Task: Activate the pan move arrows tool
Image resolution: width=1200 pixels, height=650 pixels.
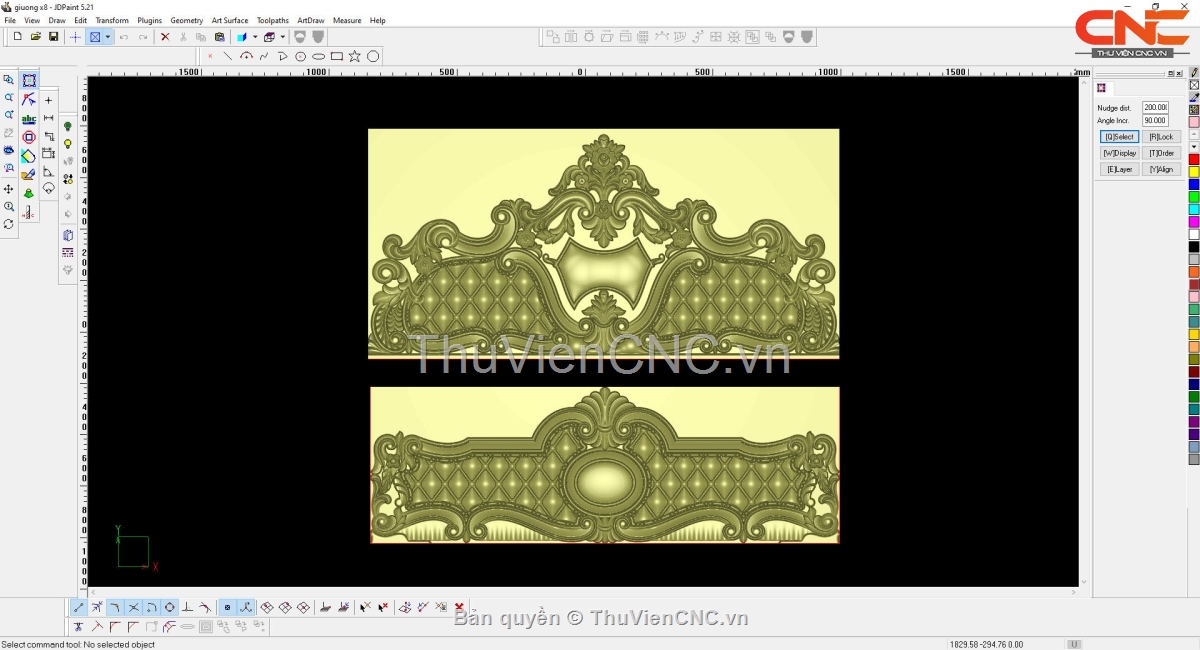Action: coord(9,189)
